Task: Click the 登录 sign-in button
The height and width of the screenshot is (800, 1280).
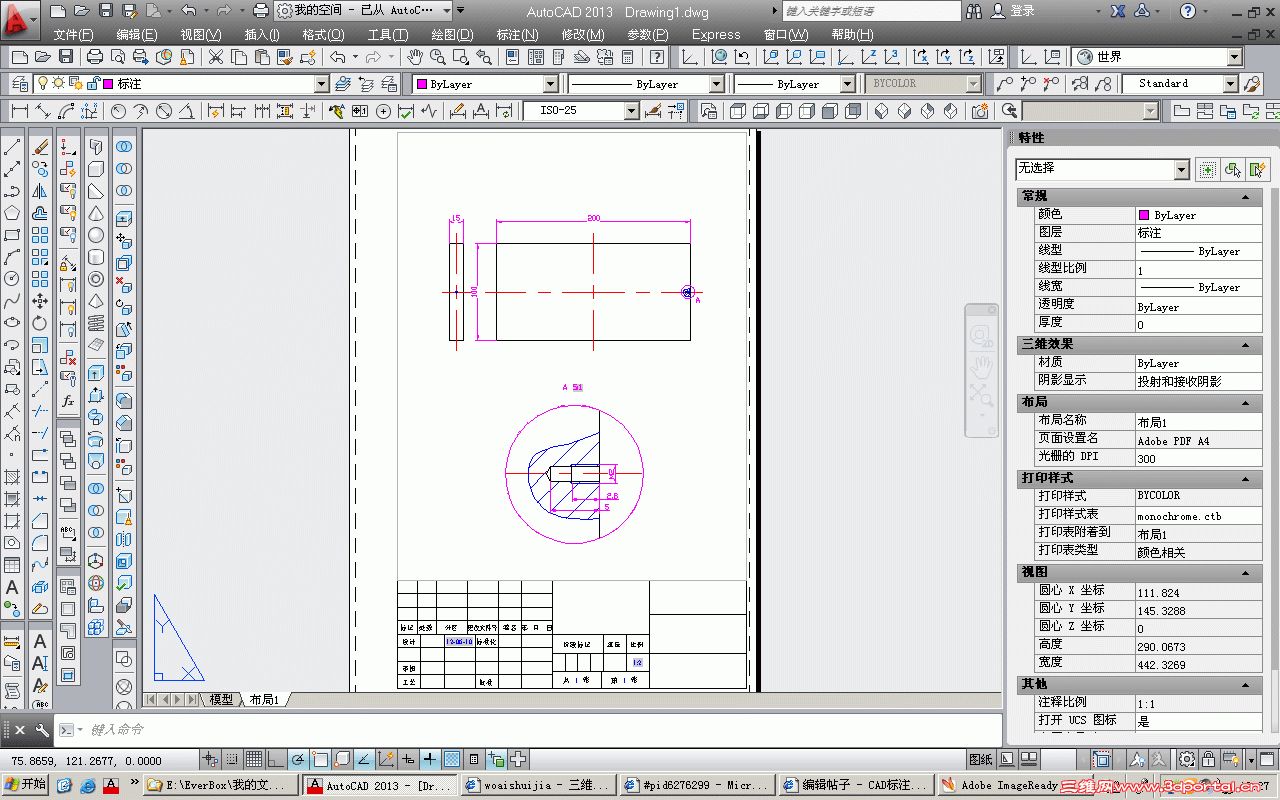Action: coord(1021,11)
